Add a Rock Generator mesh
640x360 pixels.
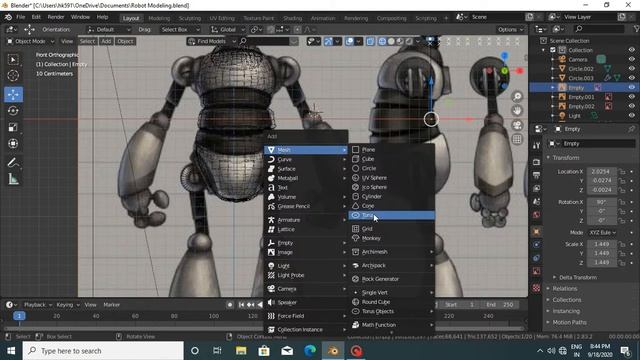click(391, 279)
